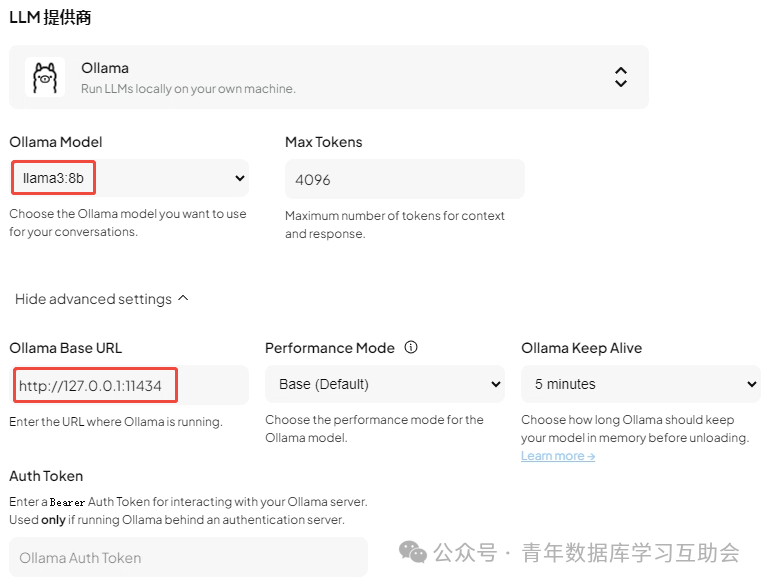Screen dimensions: 764x583
Task: Focus the Ollama Auth Token input field
Action: coord(188,558)
